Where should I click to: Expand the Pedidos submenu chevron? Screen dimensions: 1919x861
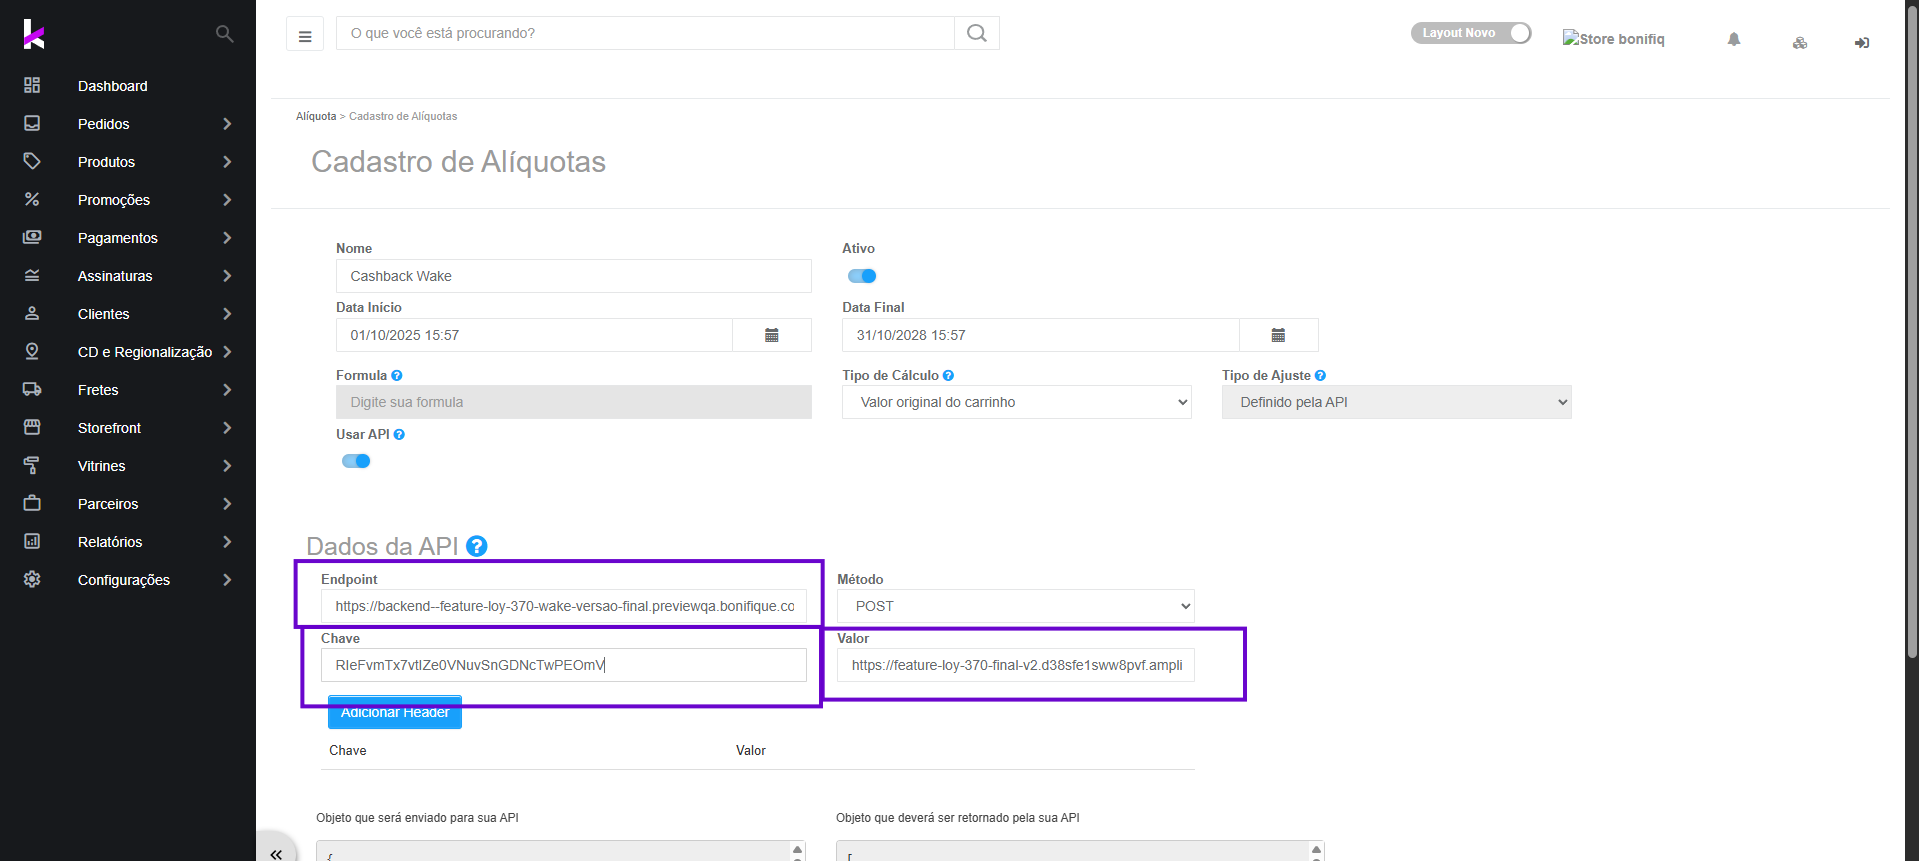point(227,124)
